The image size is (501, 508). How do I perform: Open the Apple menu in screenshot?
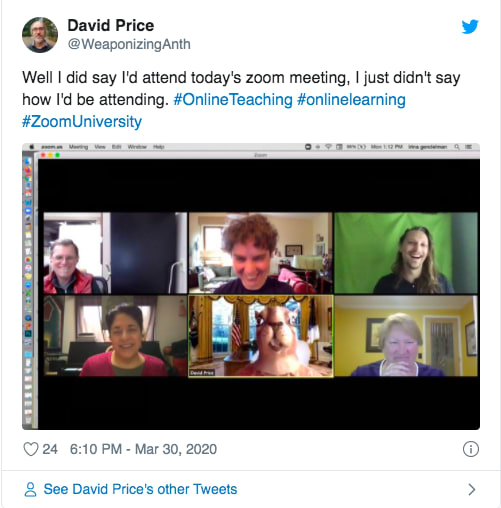click(32, 147)
